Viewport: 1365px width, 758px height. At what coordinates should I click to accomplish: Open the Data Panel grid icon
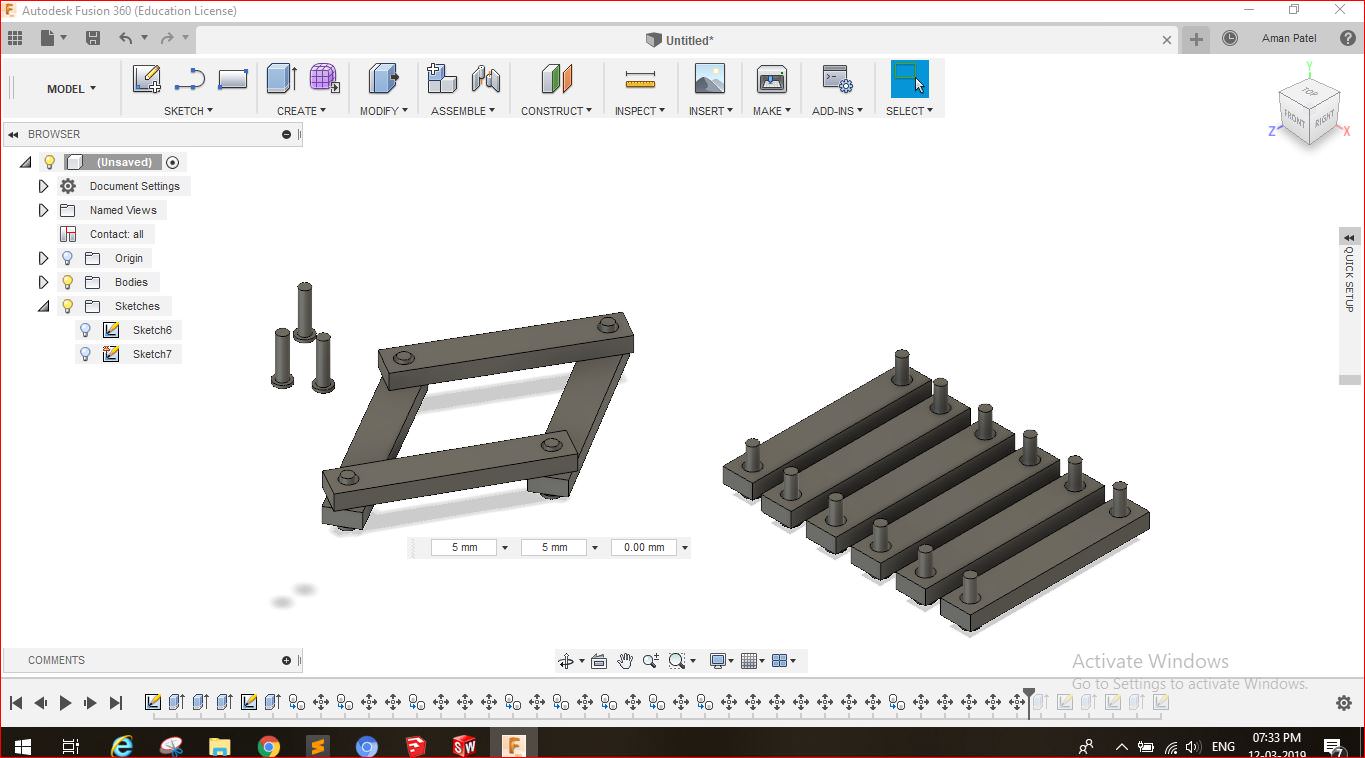pyautogui.click(x=15, y=38)
